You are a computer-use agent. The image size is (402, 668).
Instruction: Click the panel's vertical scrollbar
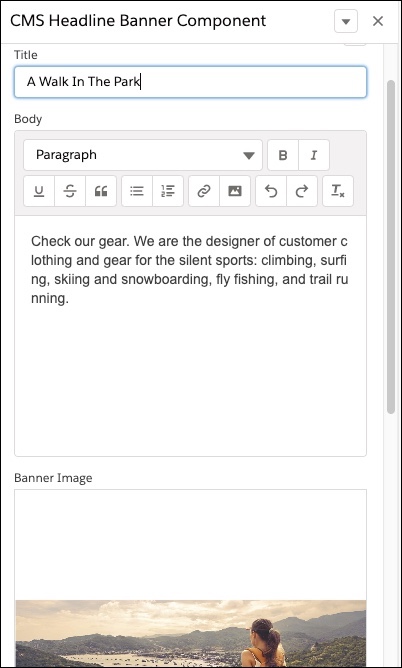point(391,247)
